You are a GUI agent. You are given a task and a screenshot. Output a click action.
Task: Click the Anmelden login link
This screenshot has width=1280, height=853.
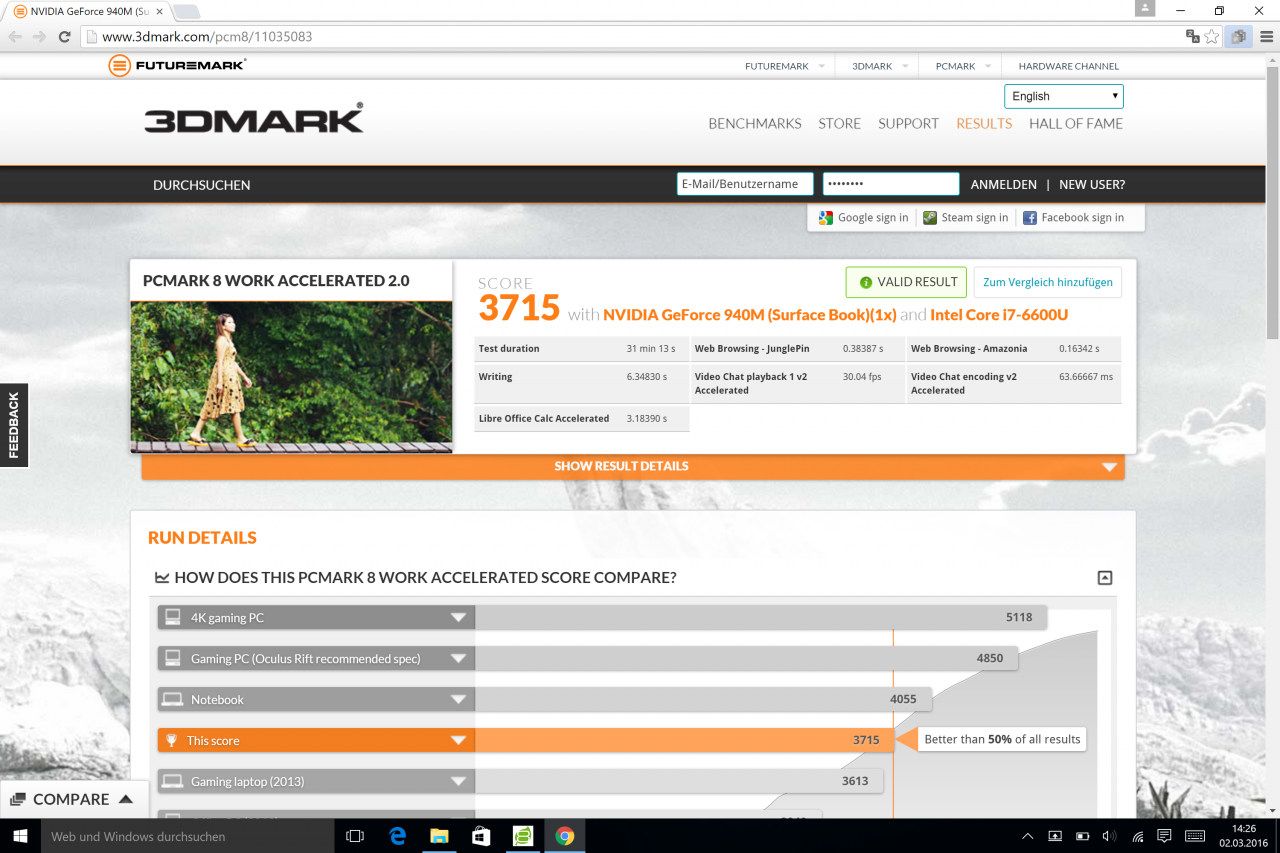(1004, 185)
